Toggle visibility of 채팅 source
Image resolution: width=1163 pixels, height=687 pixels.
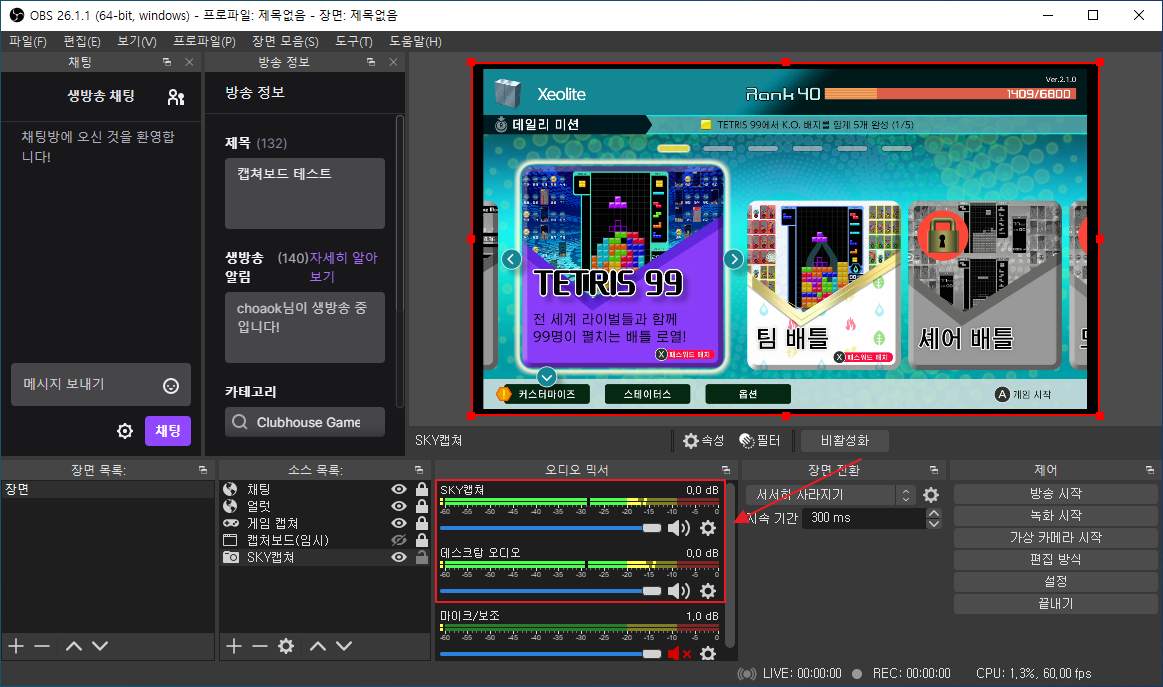coord(399,489)
